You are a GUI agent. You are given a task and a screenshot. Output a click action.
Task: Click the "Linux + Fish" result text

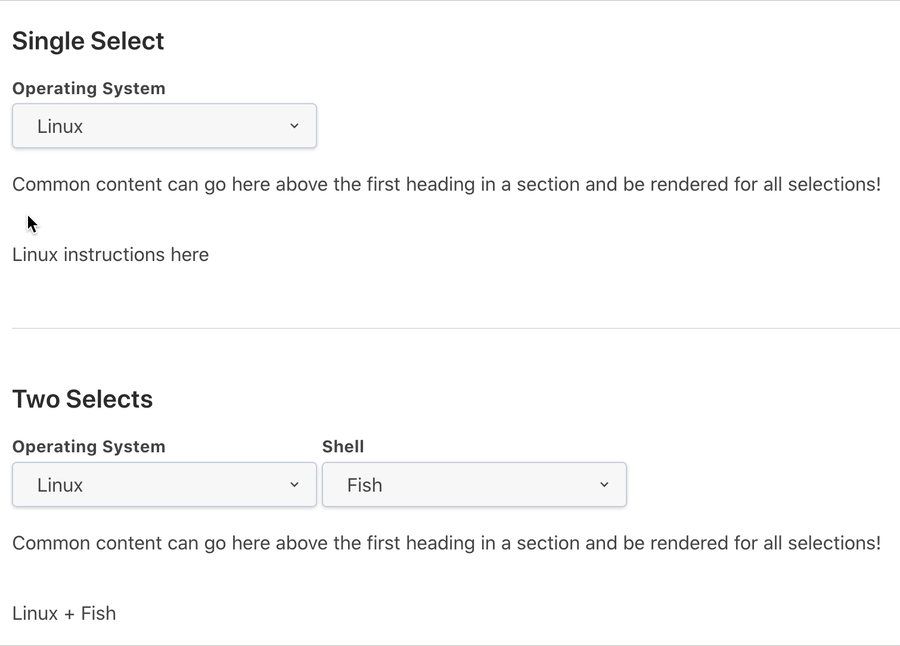pos(64,613)
